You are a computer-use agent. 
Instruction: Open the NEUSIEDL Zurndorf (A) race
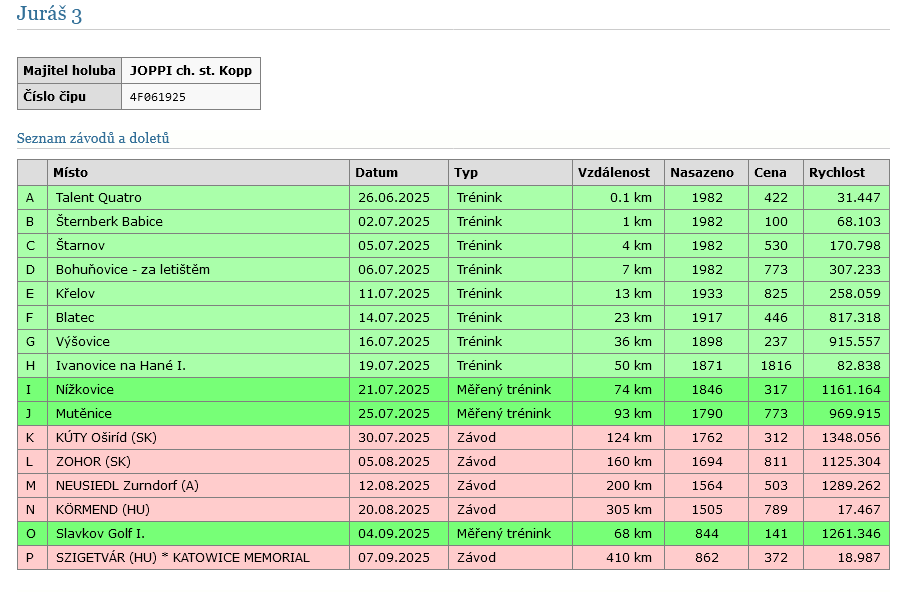(127, 486)
